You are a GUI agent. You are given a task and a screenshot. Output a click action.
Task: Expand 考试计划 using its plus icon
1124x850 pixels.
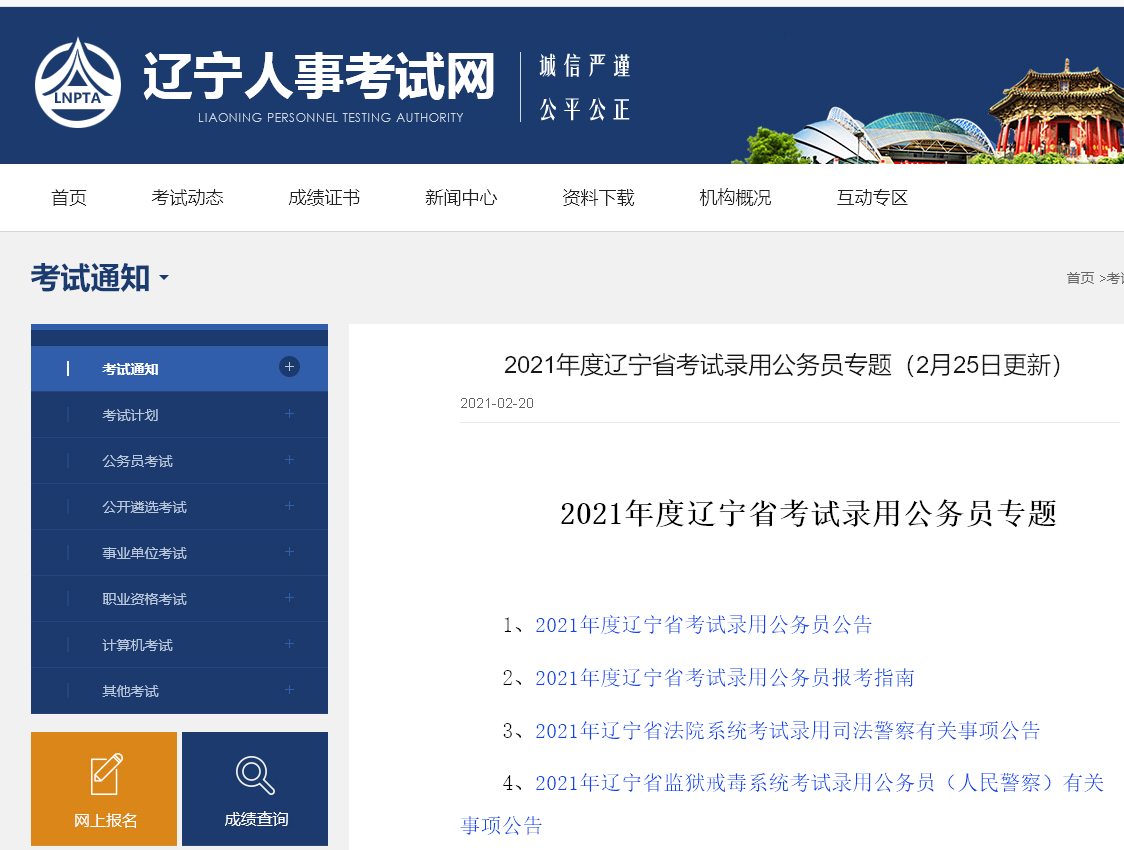click(289, 414)
